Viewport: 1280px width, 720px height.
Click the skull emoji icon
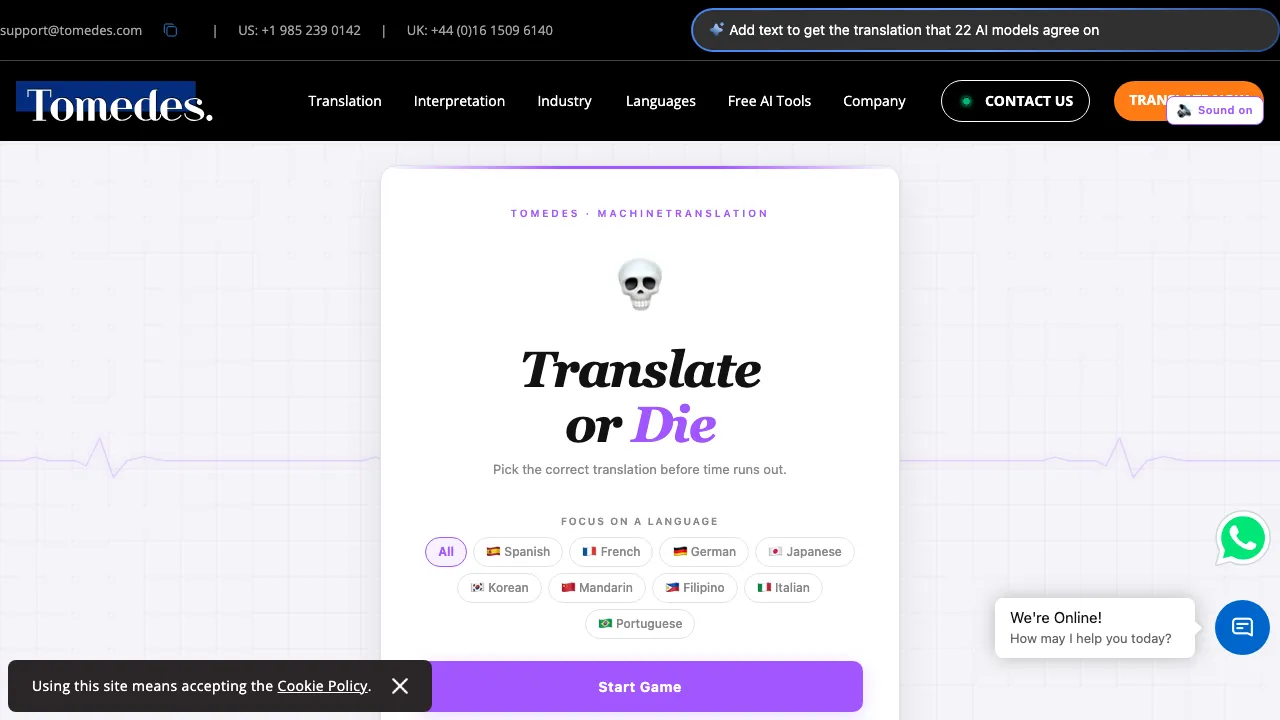(x=640, y=284)
